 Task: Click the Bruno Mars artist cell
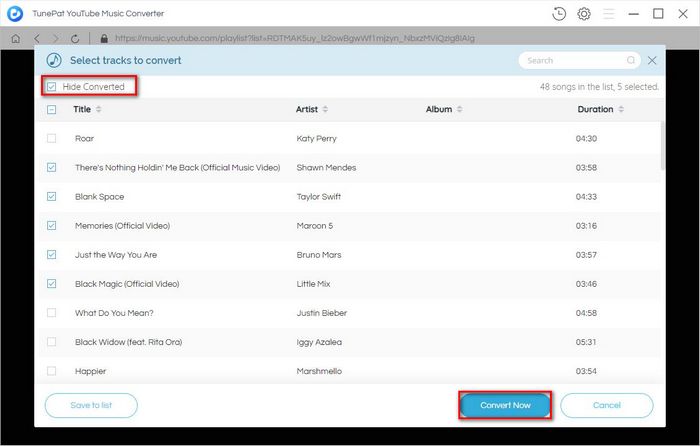coord(319,254)
